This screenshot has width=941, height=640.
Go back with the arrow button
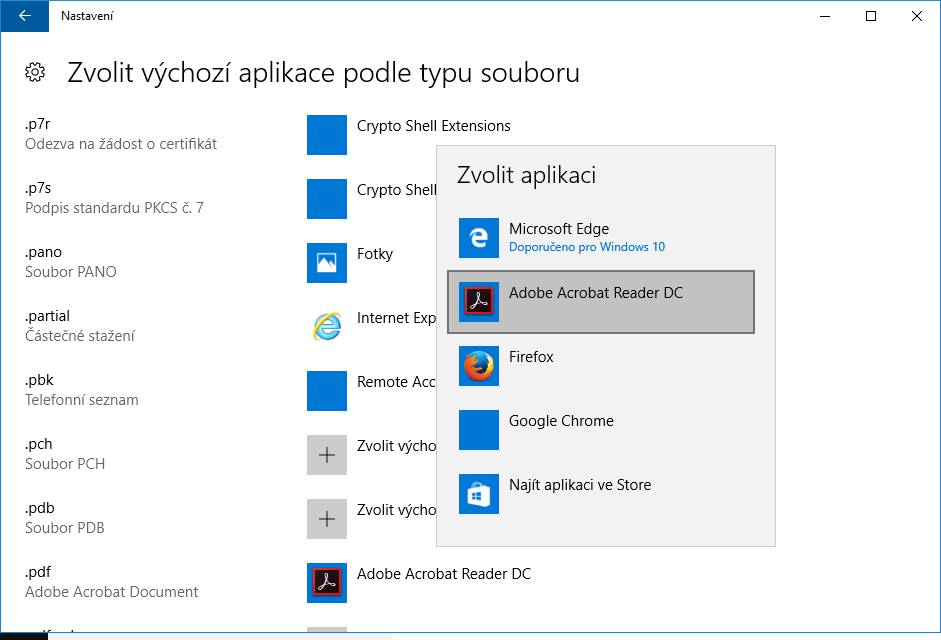coord(25,16)
